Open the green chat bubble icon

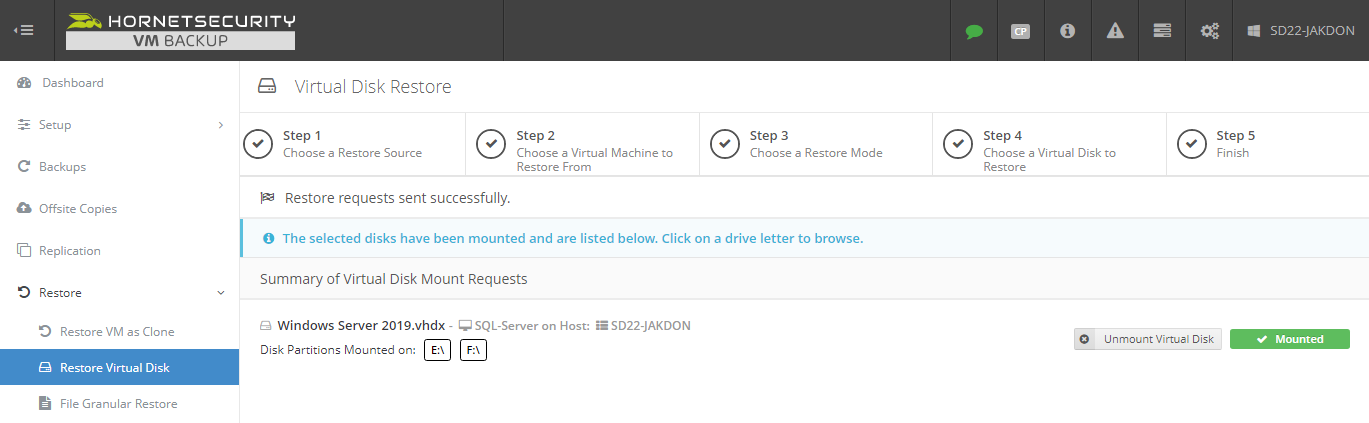[x=974, y=31]
